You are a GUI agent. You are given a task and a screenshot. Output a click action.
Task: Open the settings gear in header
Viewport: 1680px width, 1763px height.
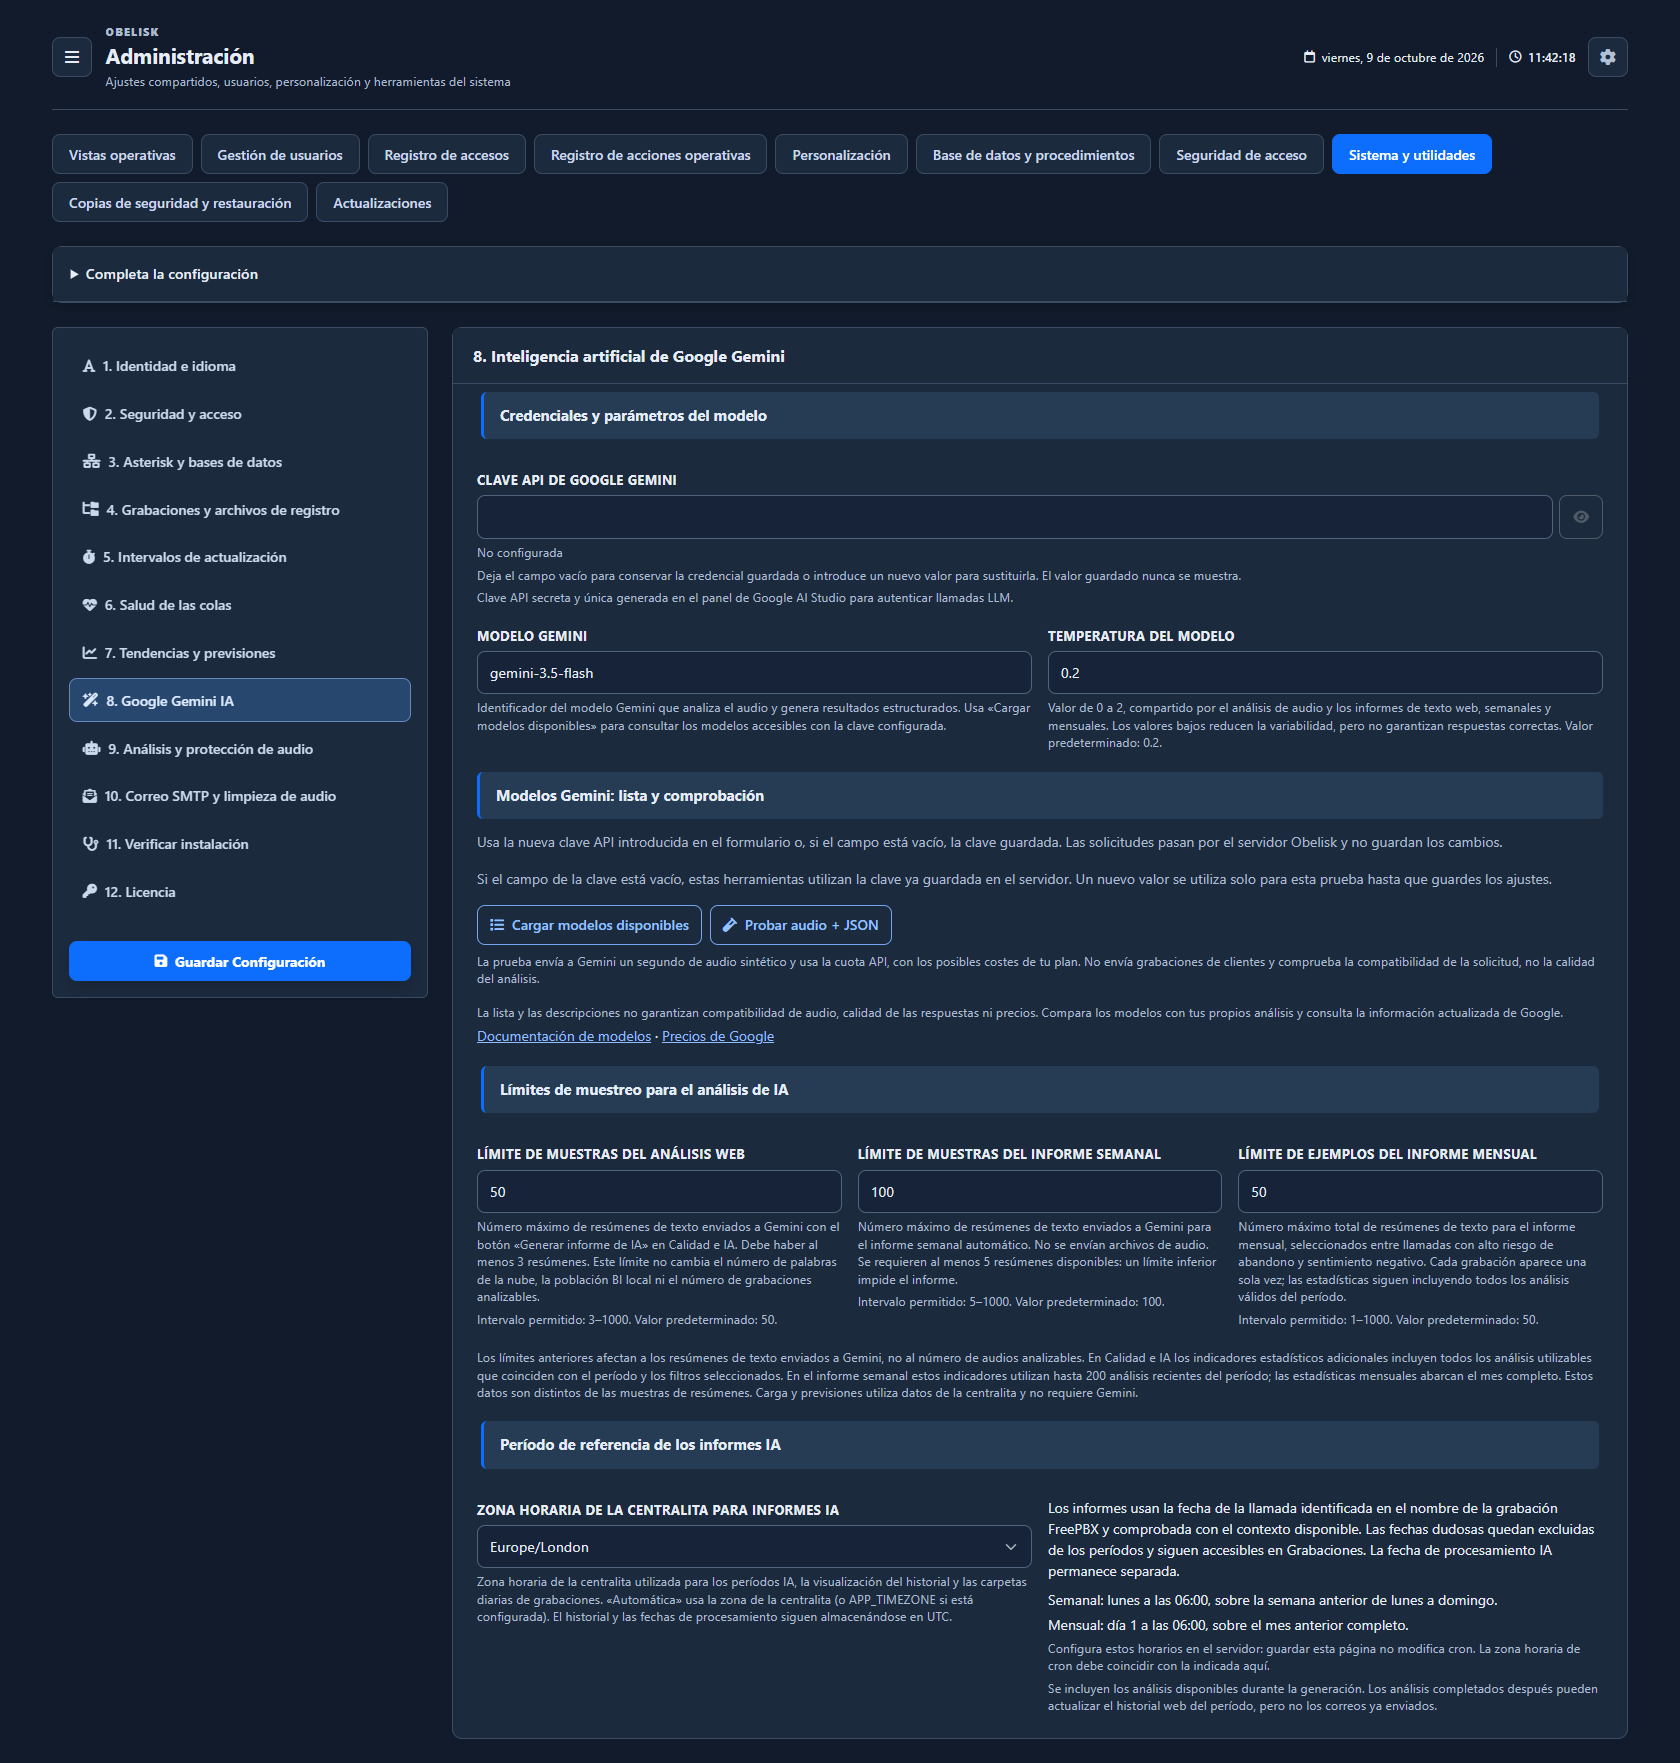(1608, 57)
